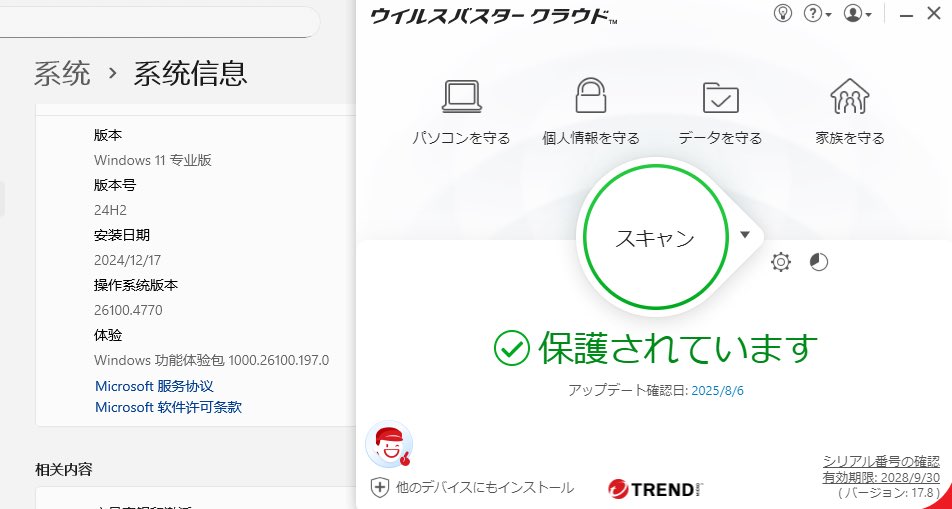This screenshot has width=952, height=509.
Task: Click the ウイルスバスター クラウド title logo
Action: (x=494, y=15)
